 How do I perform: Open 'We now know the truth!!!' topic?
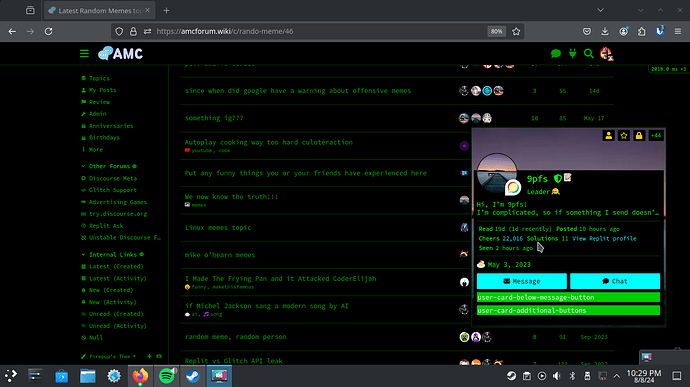(231, 197)
